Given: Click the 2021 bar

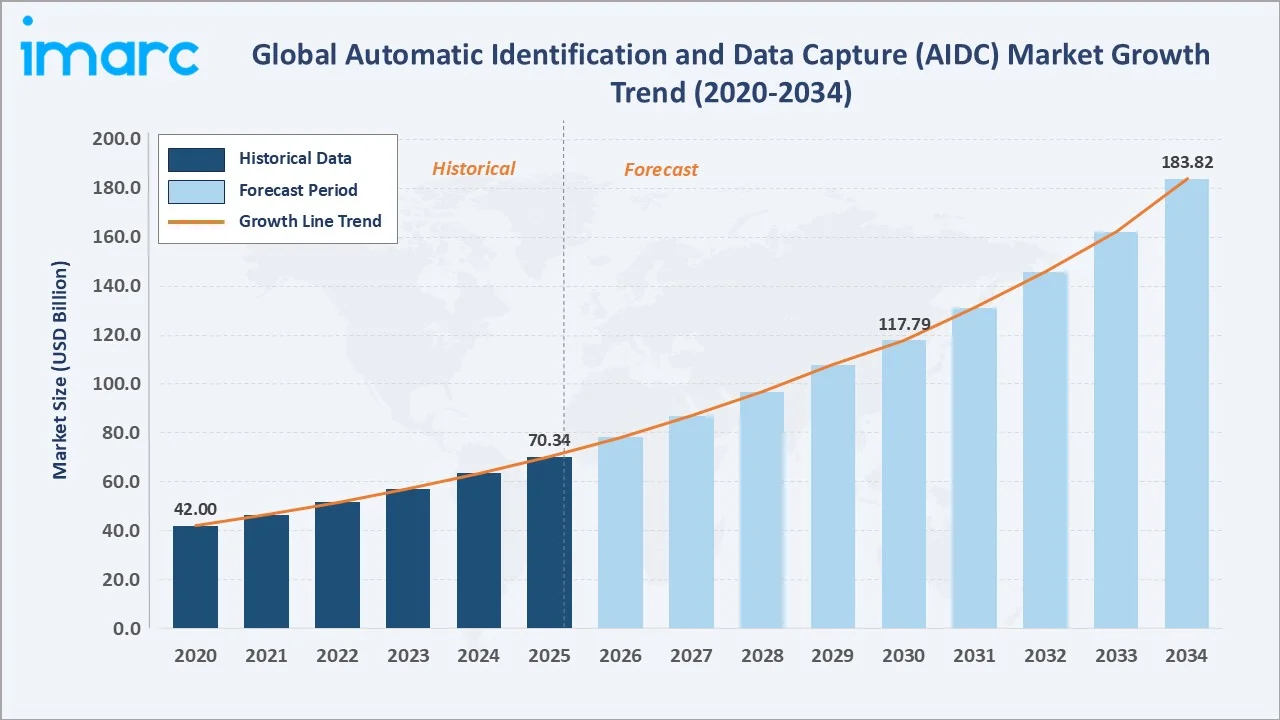Looking at the screenshot, I should point(266,572).
